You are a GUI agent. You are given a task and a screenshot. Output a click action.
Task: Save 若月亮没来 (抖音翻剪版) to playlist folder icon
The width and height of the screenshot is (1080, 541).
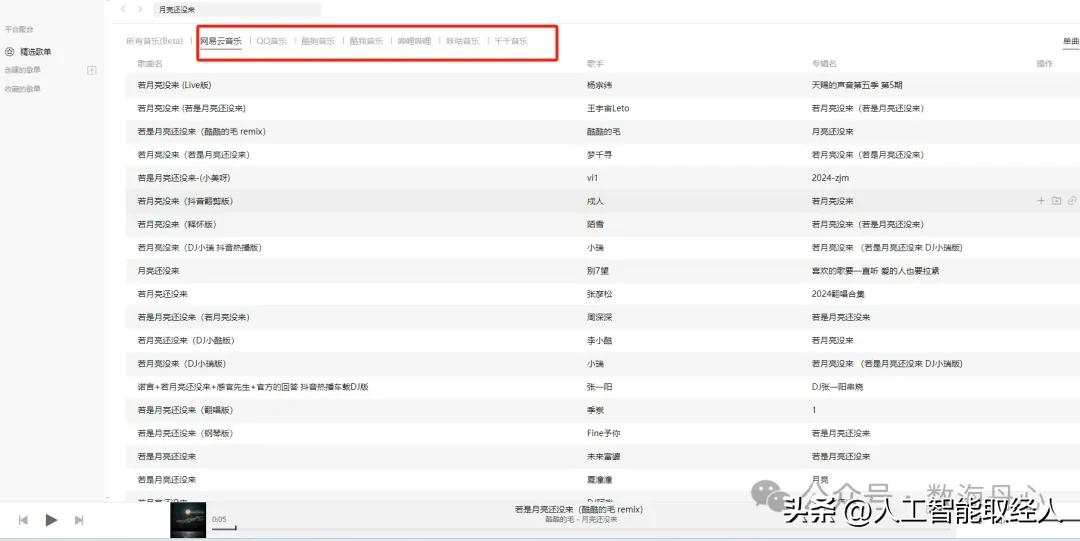(x=1057, y=201)
